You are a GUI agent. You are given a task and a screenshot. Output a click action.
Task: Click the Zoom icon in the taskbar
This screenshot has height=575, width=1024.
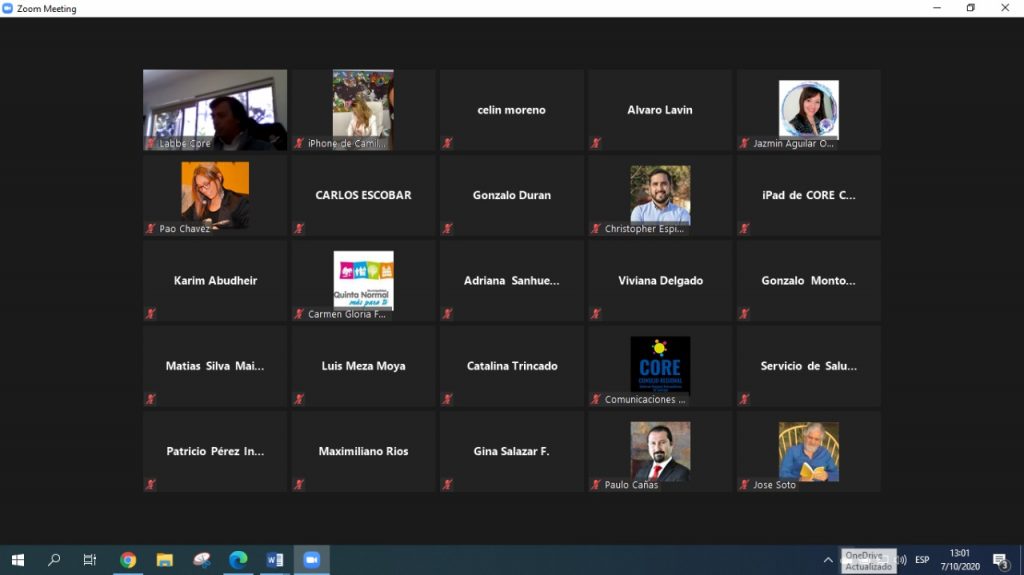[311, 560]
